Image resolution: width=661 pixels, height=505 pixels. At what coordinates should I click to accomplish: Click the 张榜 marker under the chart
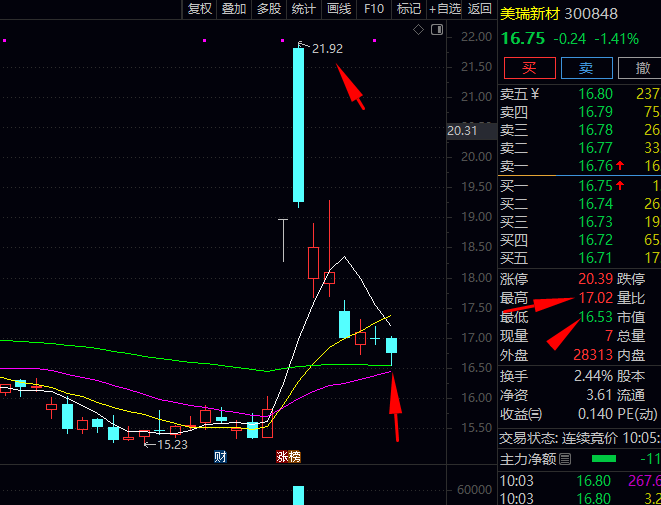pos(289,457)
